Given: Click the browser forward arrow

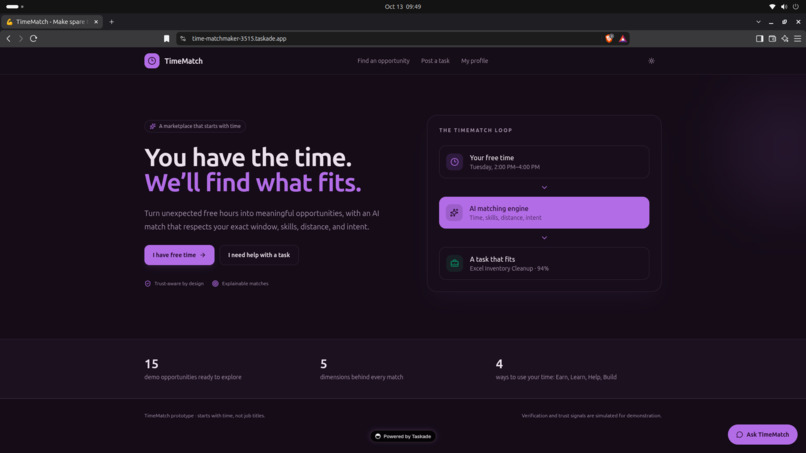Looking at the screenshot, I should point(21,39).
